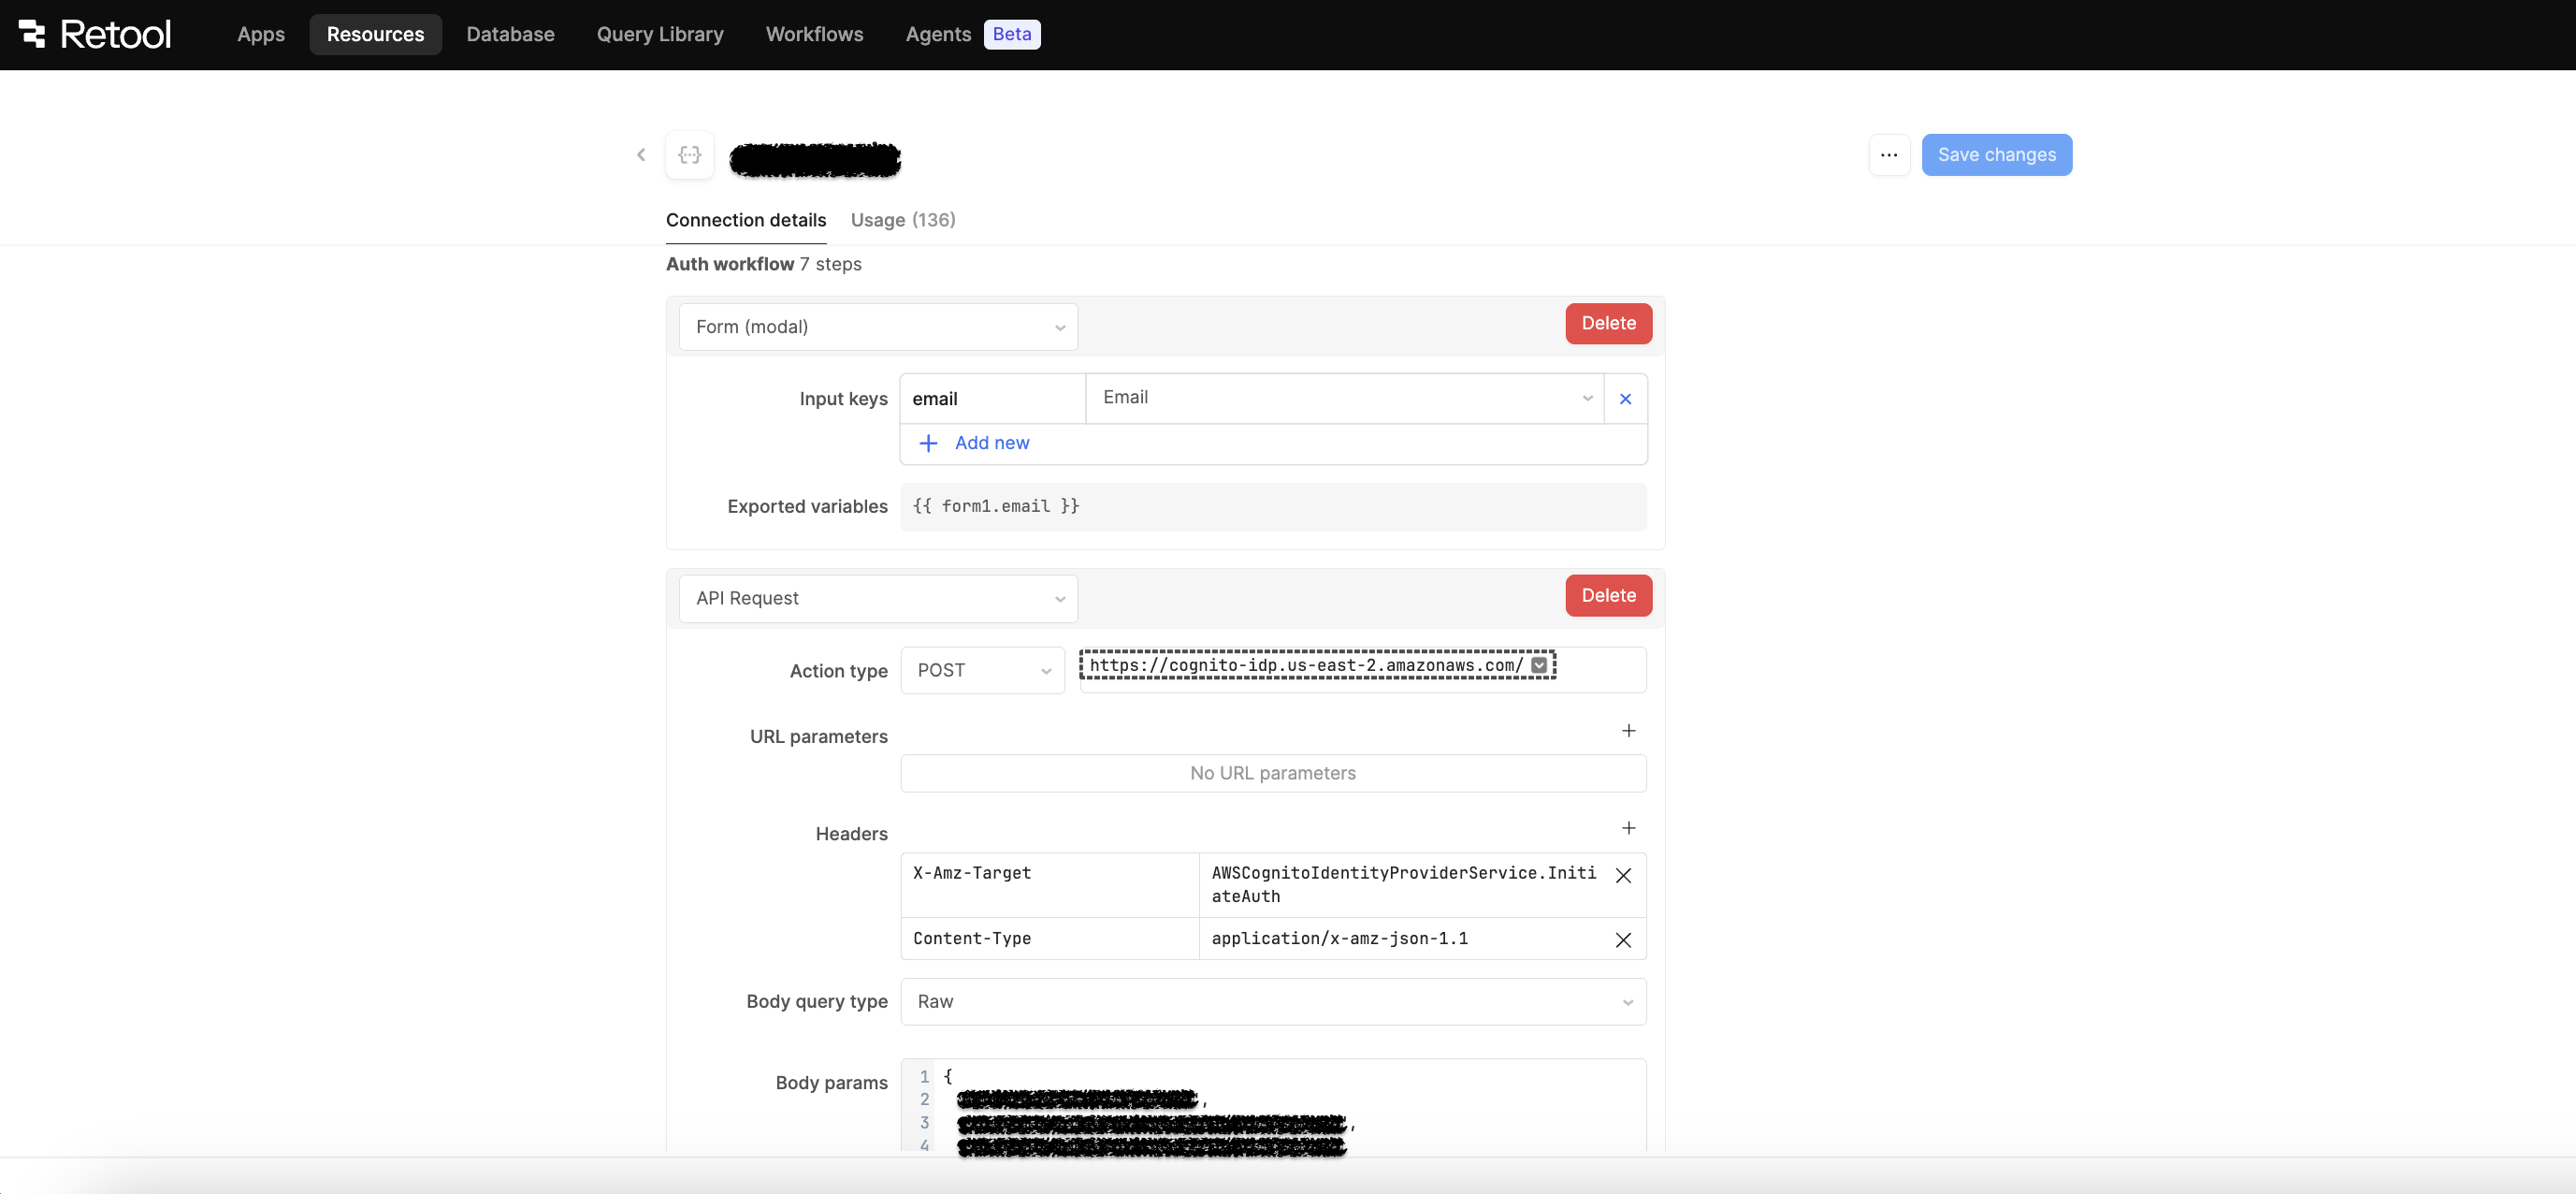Switch to the Usage (136) tab
This screenshot has width=2576, height=1194.
pos(902,220)
